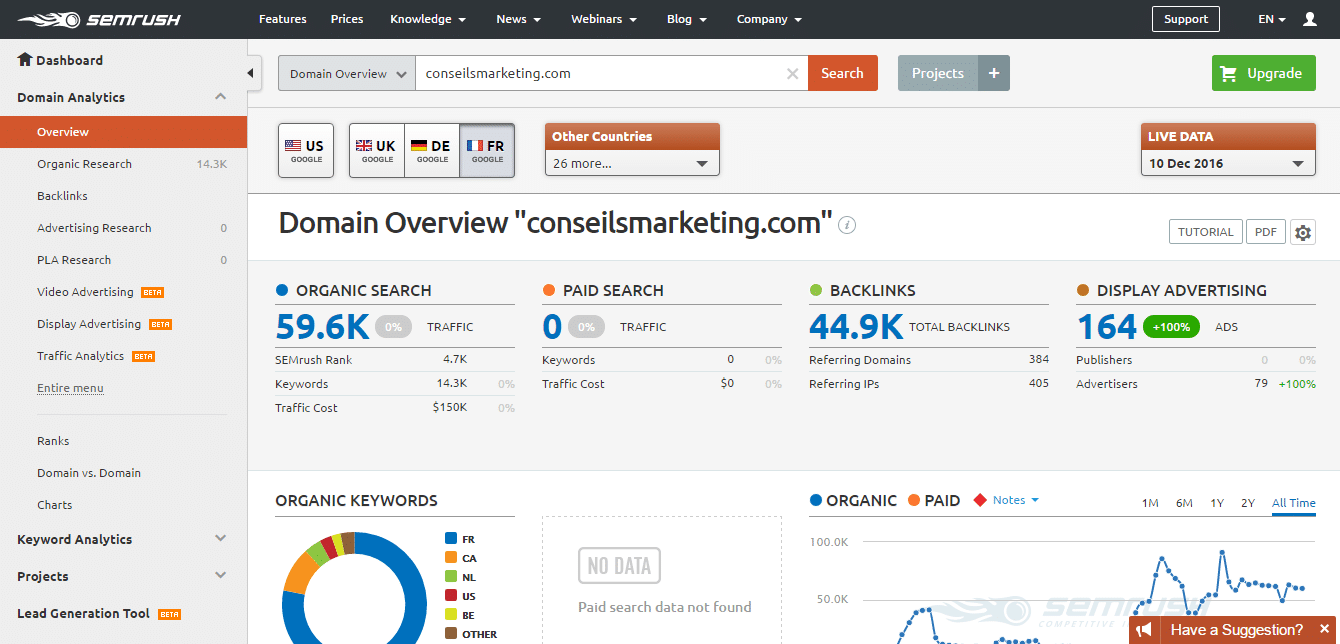Image resolution: width=1340 pixels, height=644 pixels.
Task: Open the Company menu
Action: (769, 19)
